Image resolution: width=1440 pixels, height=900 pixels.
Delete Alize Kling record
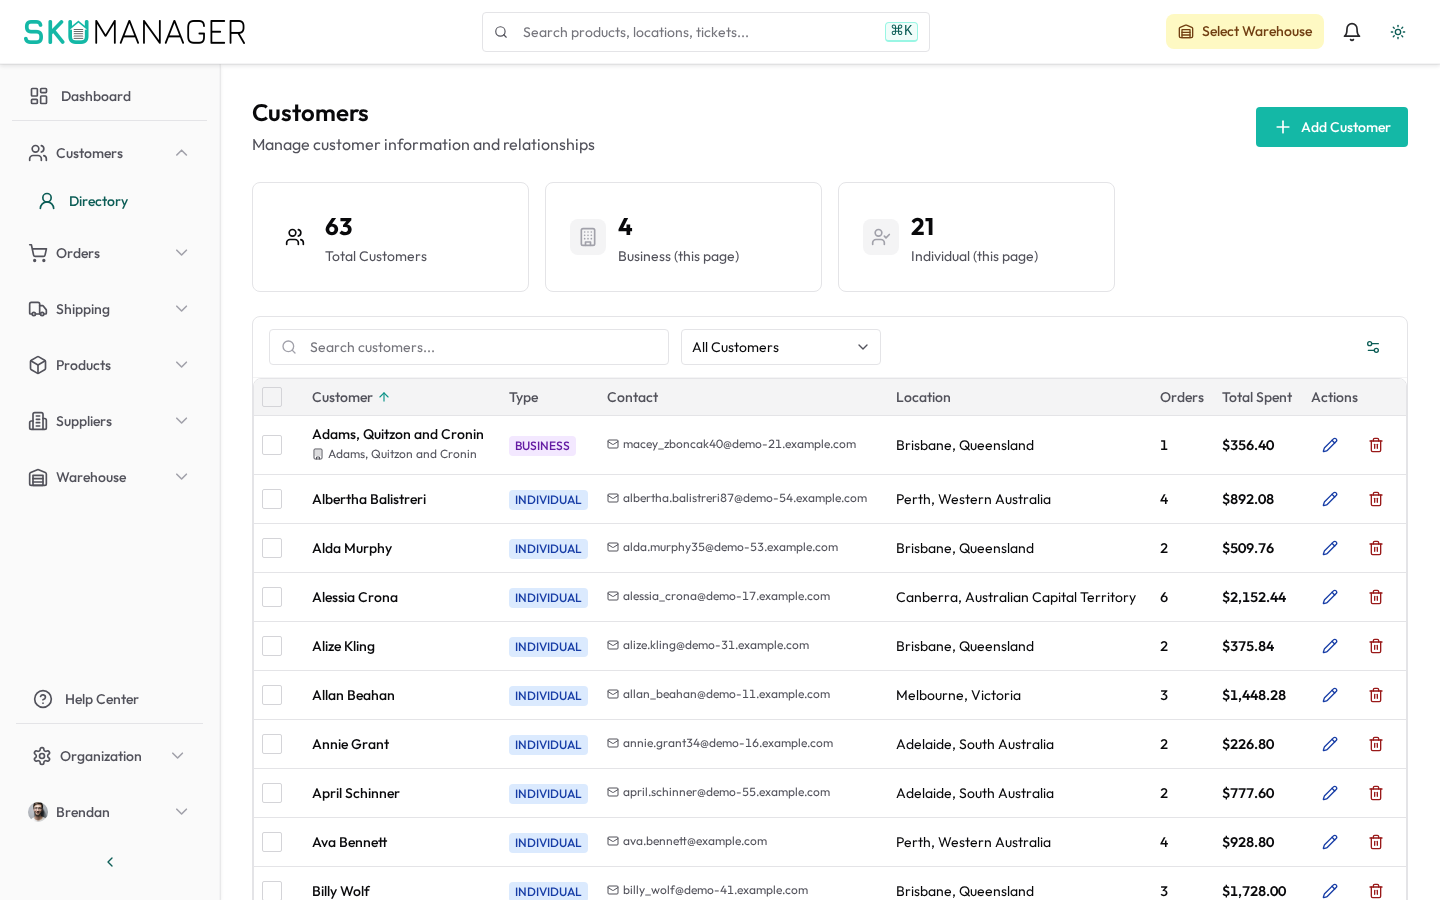click(1376, 646)
